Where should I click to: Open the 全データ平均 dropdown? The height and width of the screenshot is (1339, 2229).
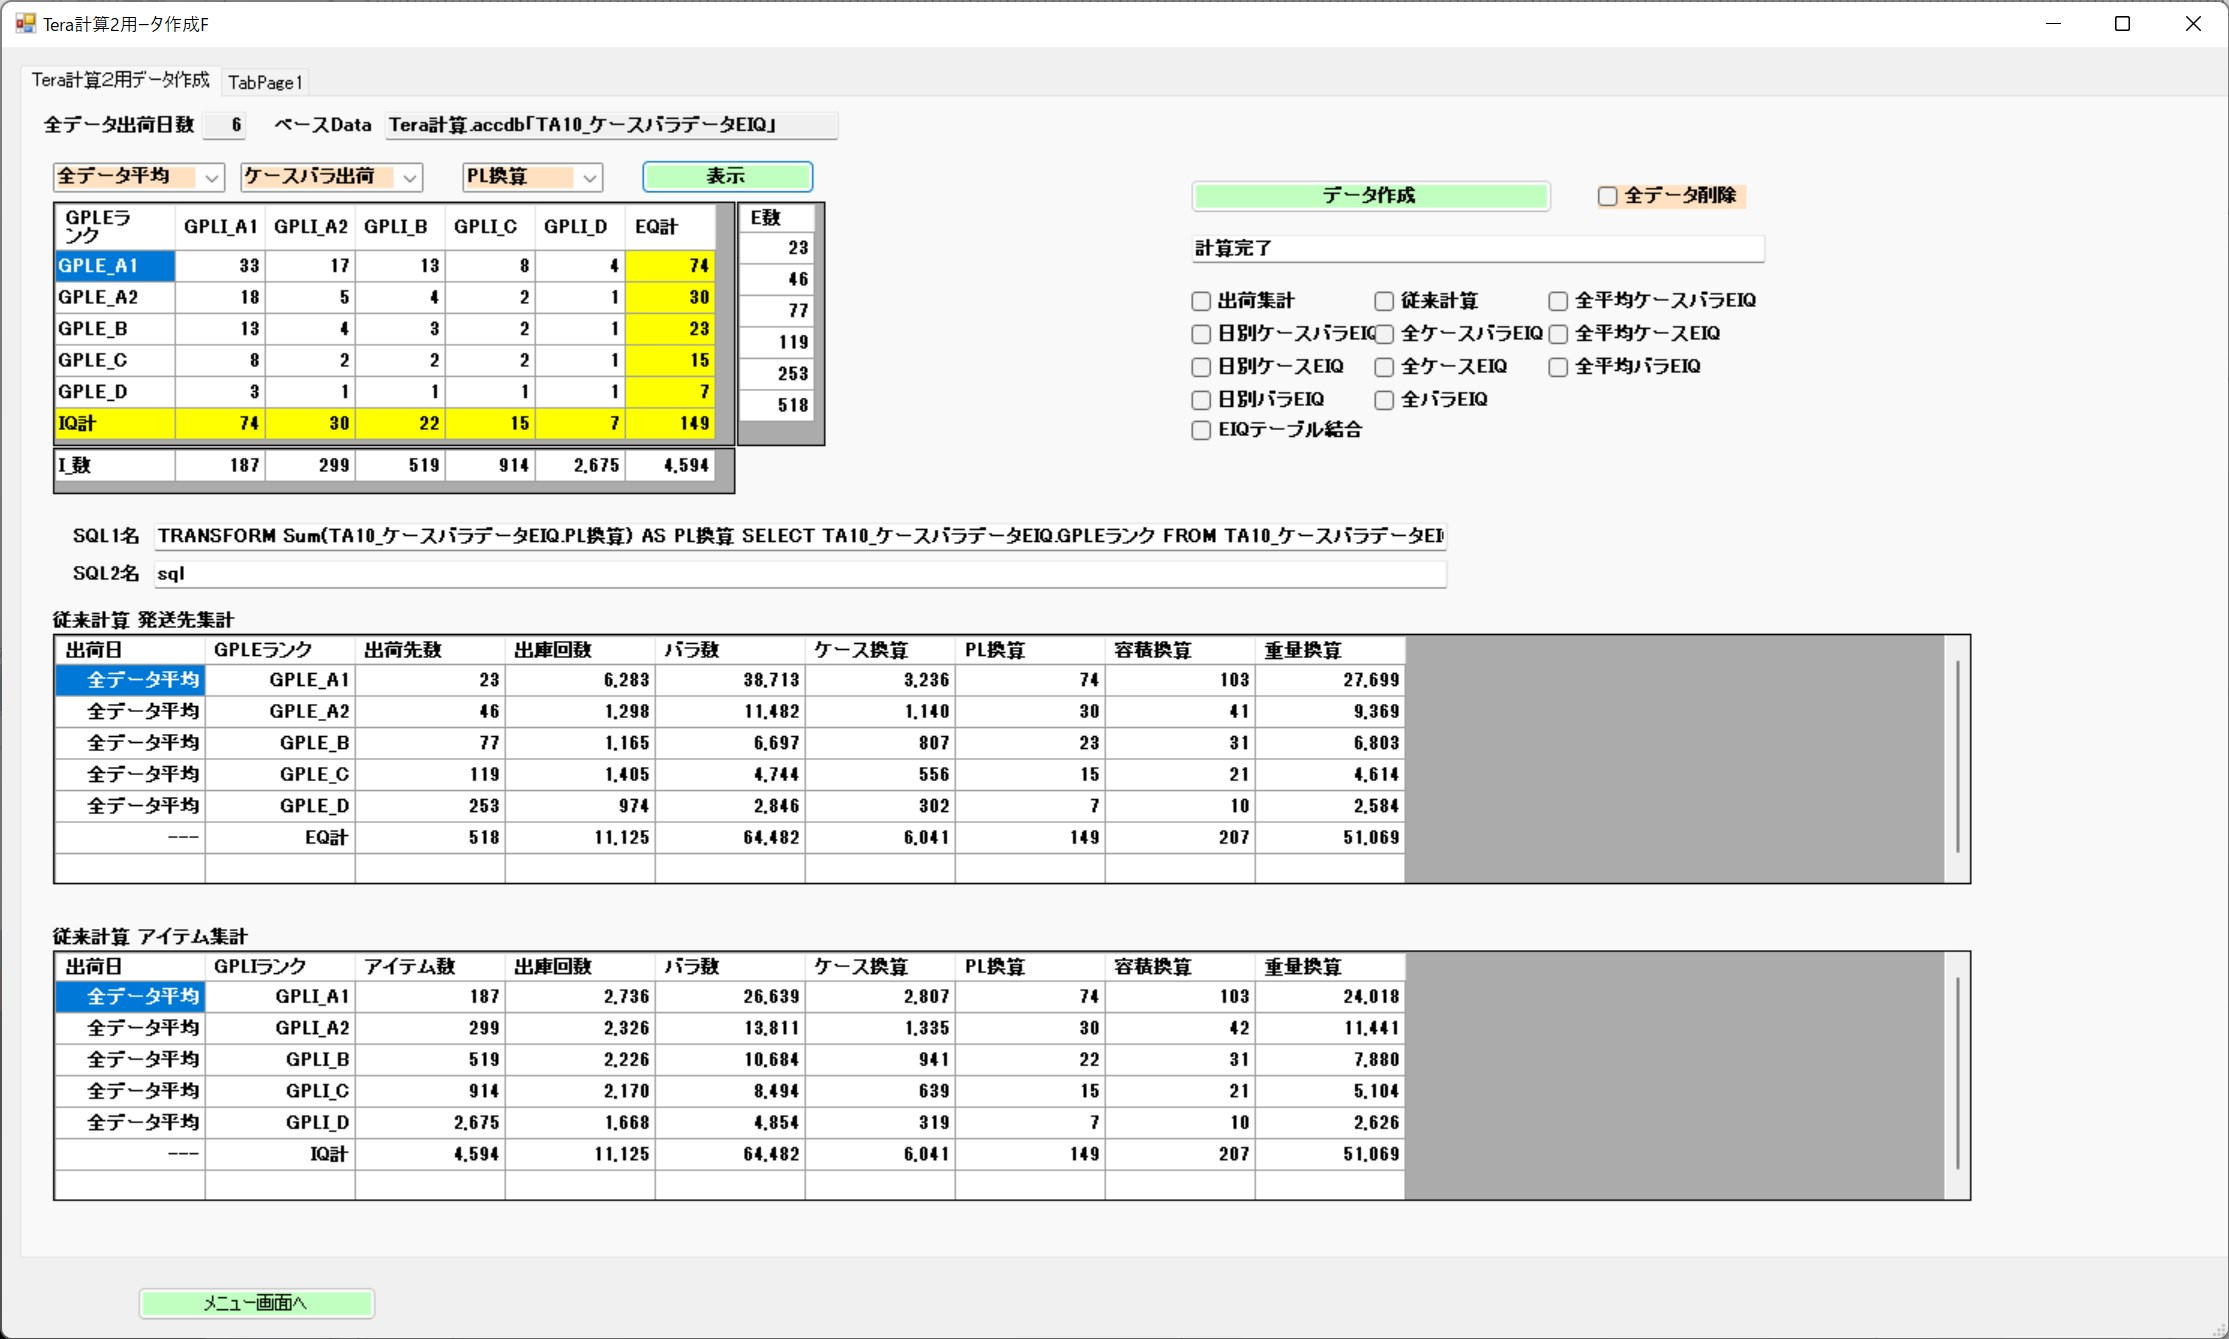pyautogui.click(x=211, y=177)
